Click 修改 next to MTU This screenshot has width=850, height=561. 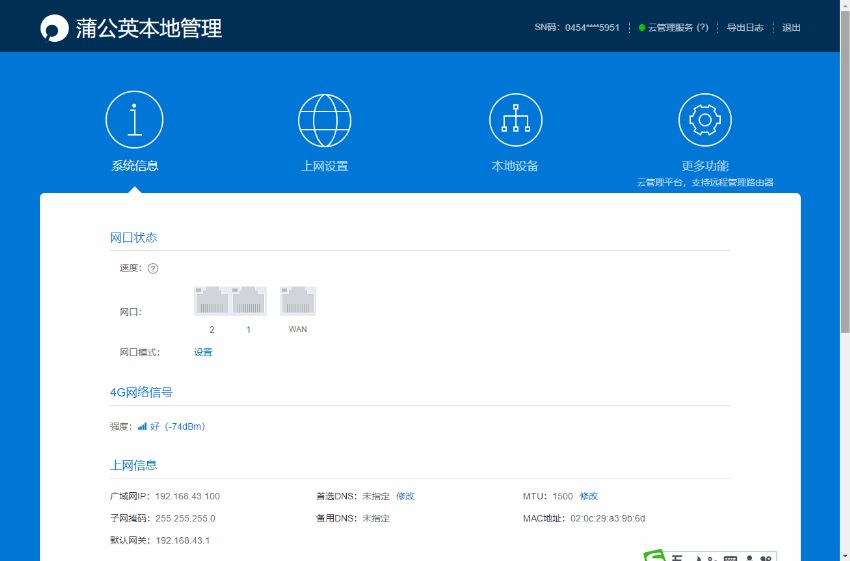pos(589,496)
